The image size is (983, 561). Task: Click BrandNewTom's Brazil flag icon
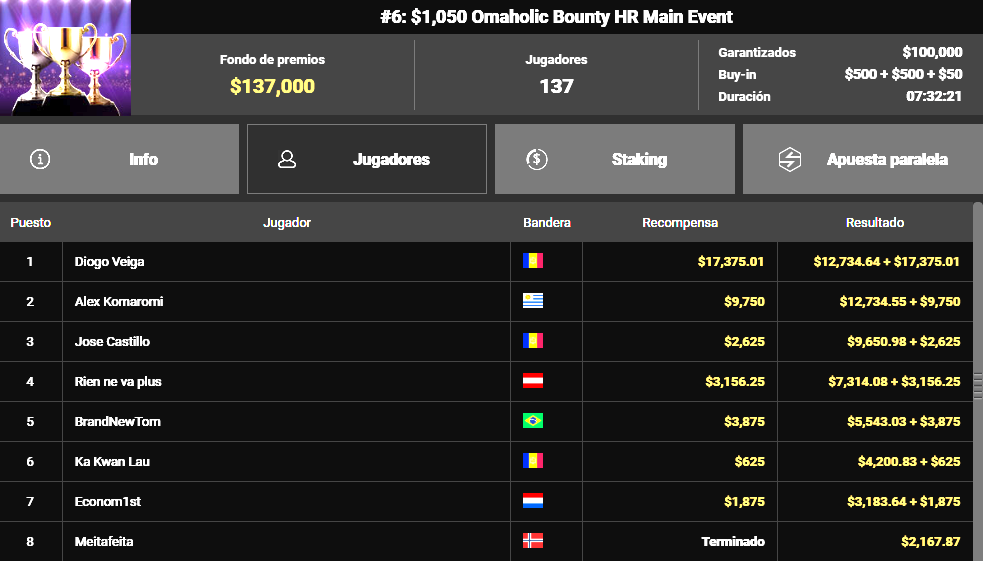coord(533,421)
